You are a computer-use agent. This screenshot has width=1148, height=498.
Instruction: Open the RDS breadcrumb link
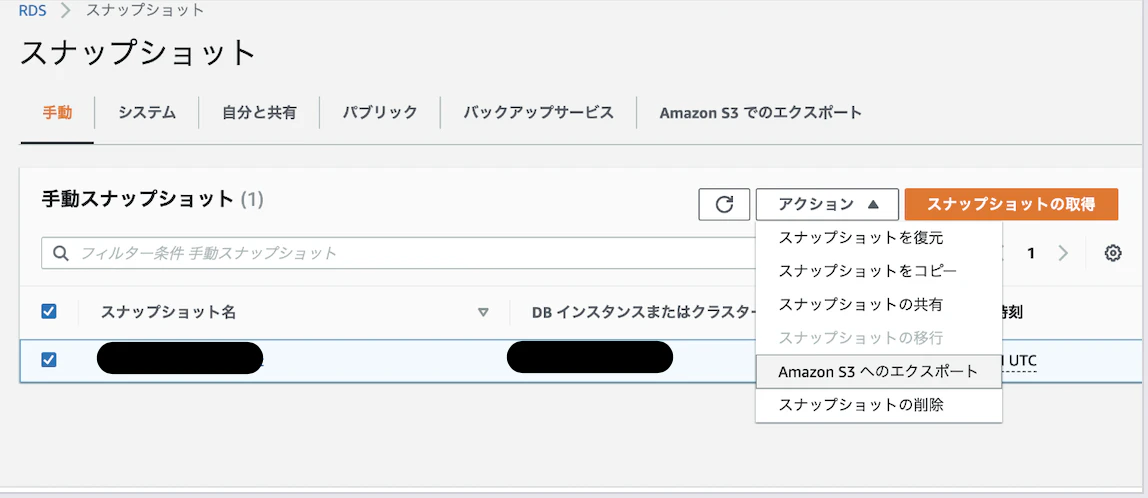[33, 10]
